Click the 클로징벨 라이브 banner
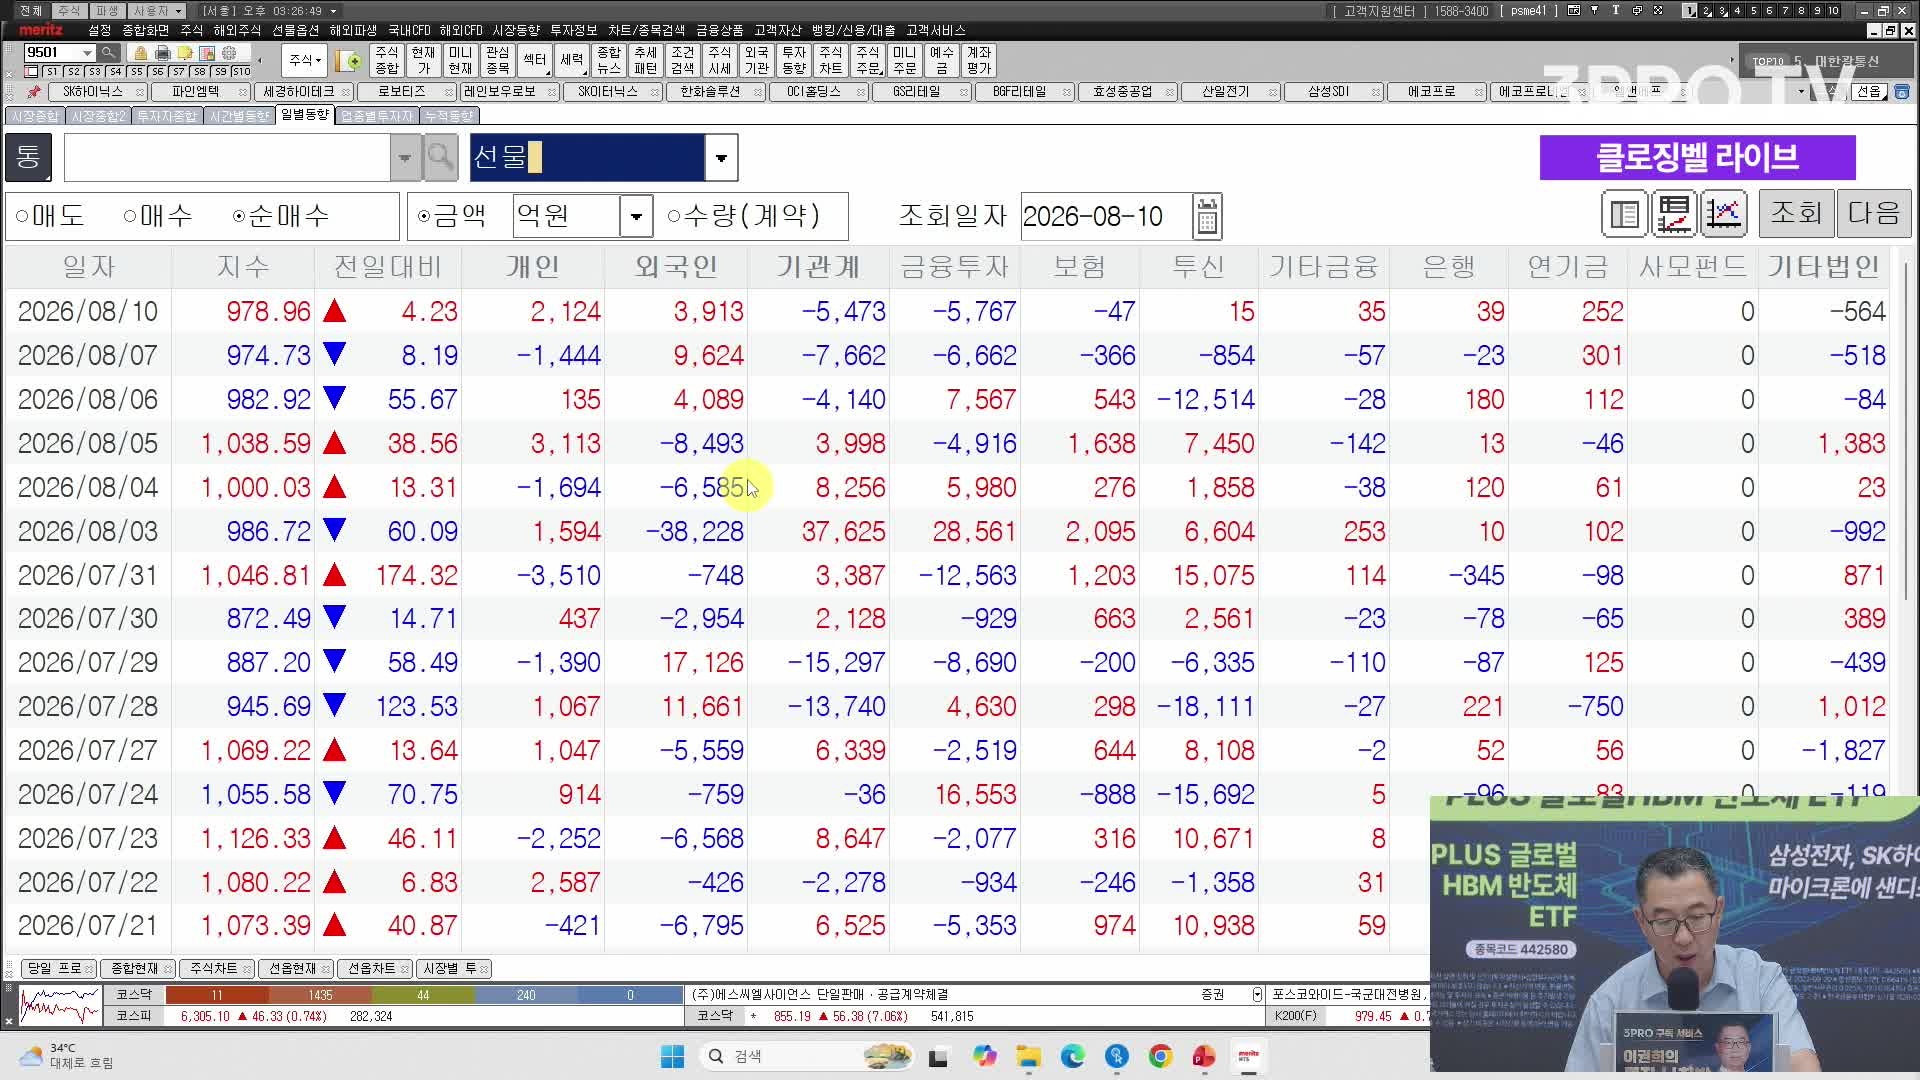This screenshot has height=1080, width=1920. [x=1697, y=157]
